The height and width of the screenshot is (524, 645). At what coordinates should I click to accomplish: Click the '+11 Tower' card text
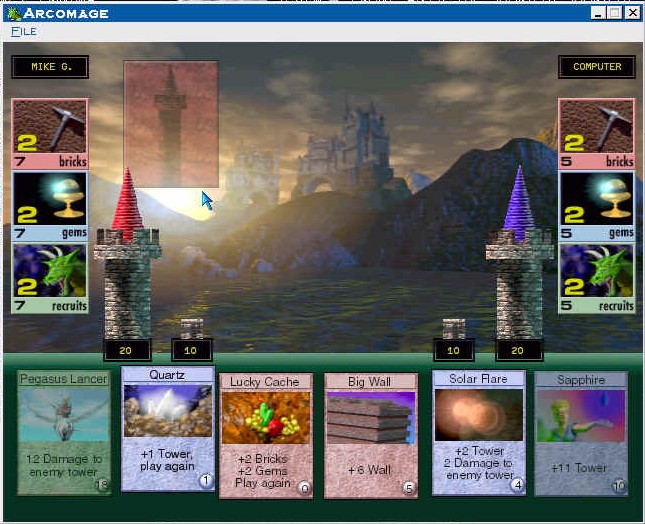coord(579,468)
